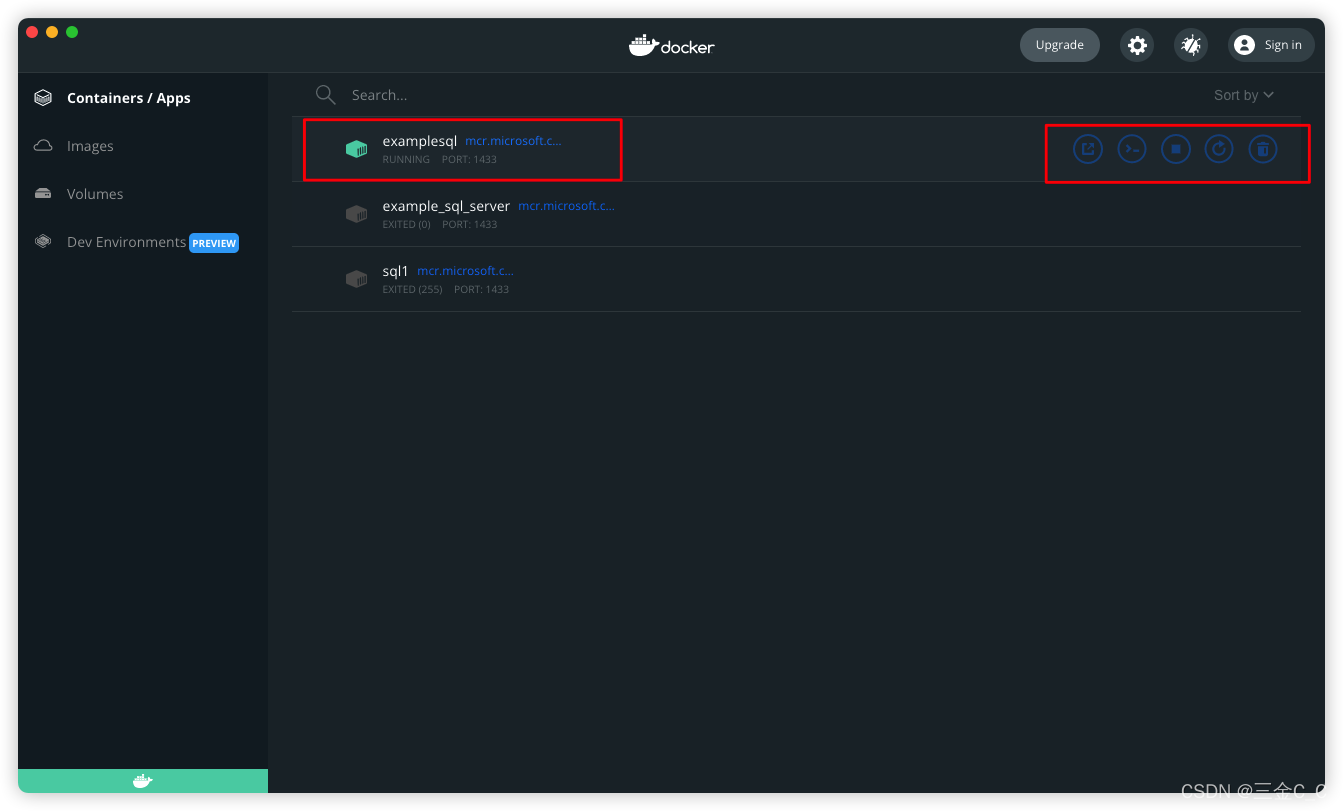Image resolution: width=1343 pixels, height=811 pixels.
Task: Open the troubleshoot bug icon
Action: [x=1191, y=45]
